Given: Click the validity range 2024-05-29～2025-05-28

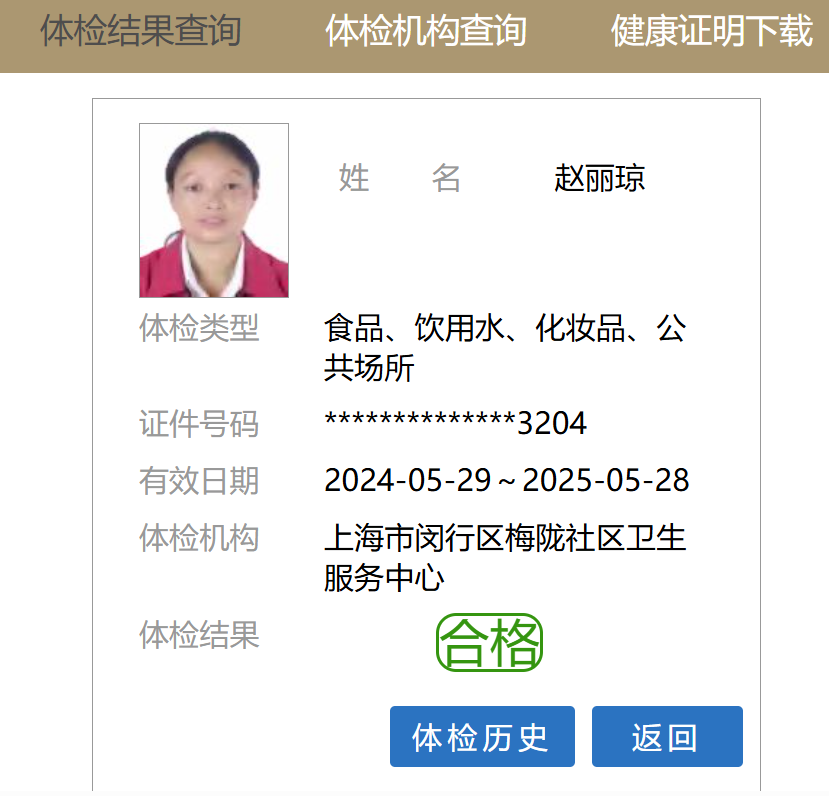Looking at the screenshot, I should 506,480.
